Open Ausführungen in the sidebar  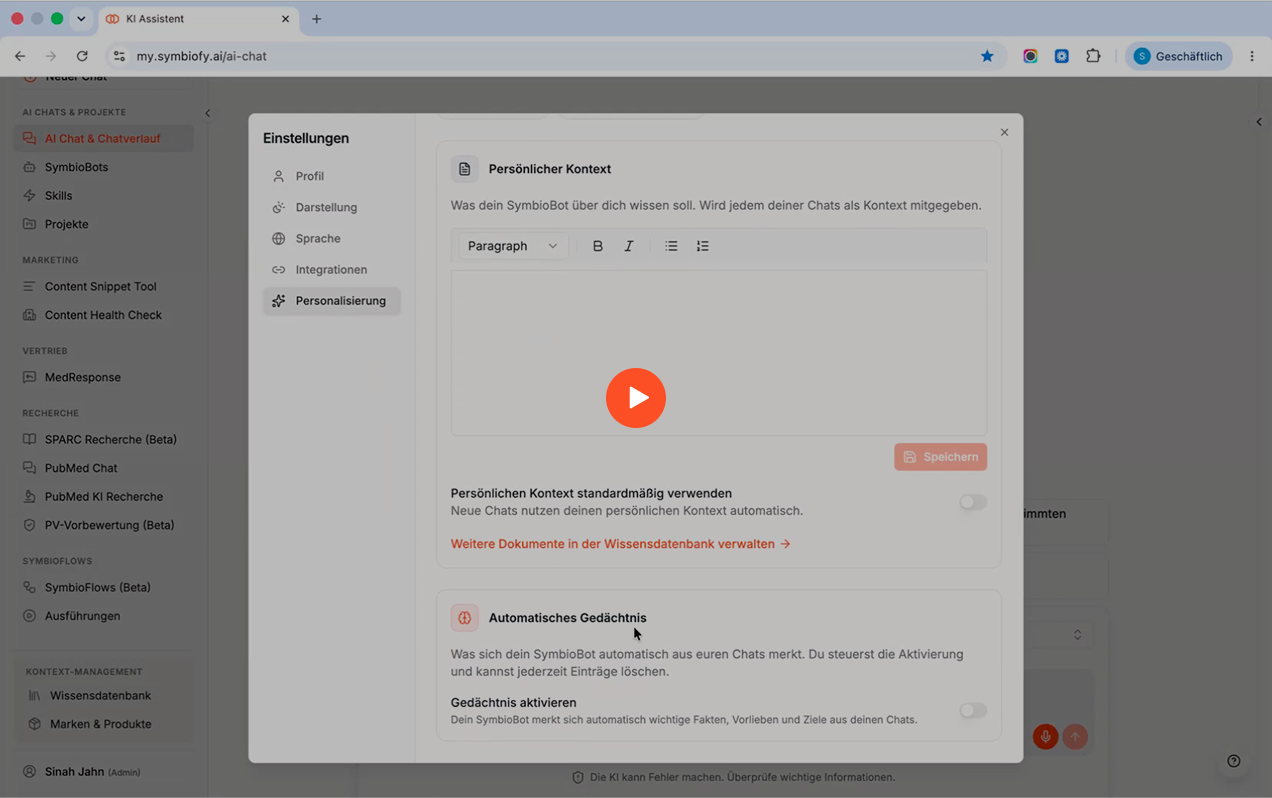[x=104, y=616]
